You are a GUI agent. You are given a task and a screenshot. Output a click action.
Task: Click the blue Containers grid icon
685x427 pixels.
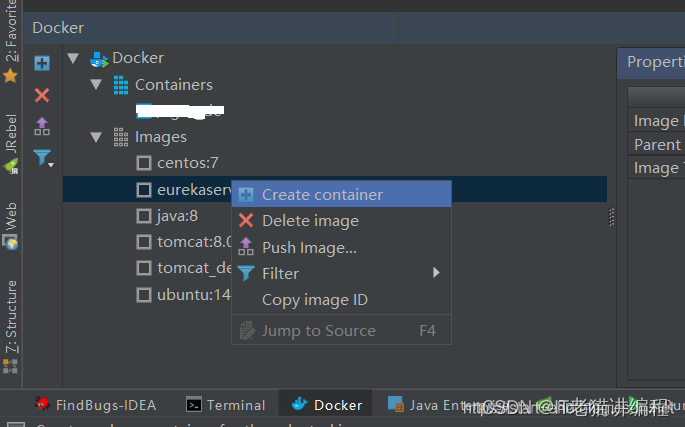pyautogui.click(x=121, y=85)
